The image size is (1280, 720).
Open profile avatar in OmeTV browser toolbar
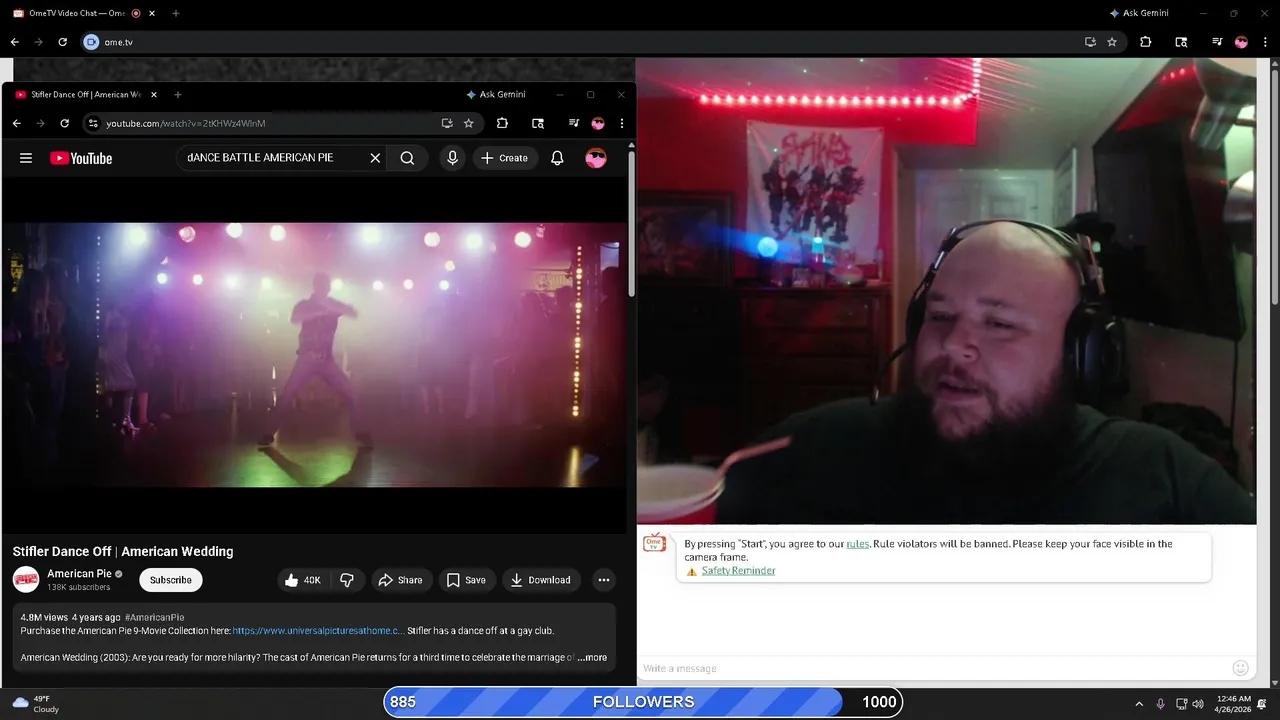1241,42
